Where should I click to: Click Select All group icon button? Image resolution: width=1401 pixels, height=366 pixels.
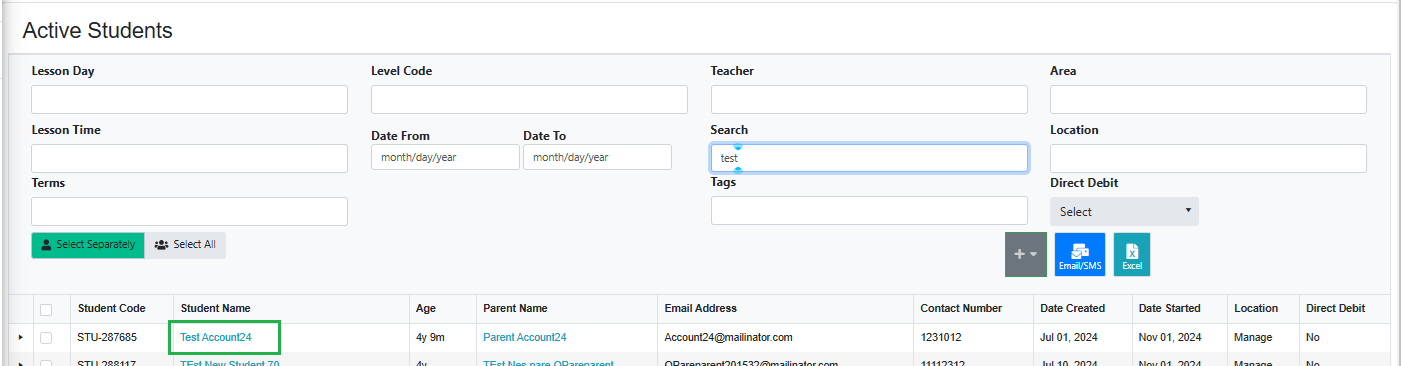[x=185, y=245]
